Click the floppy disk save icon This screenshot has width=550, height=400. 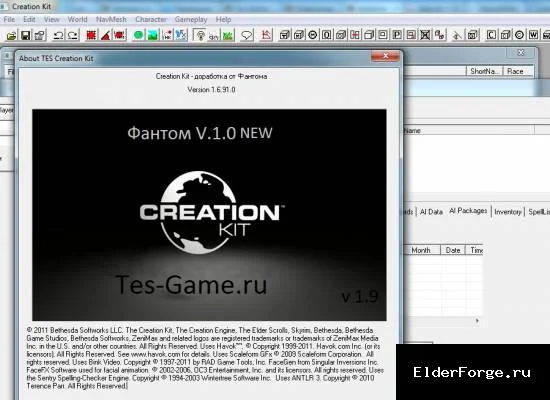coord(25,35)
